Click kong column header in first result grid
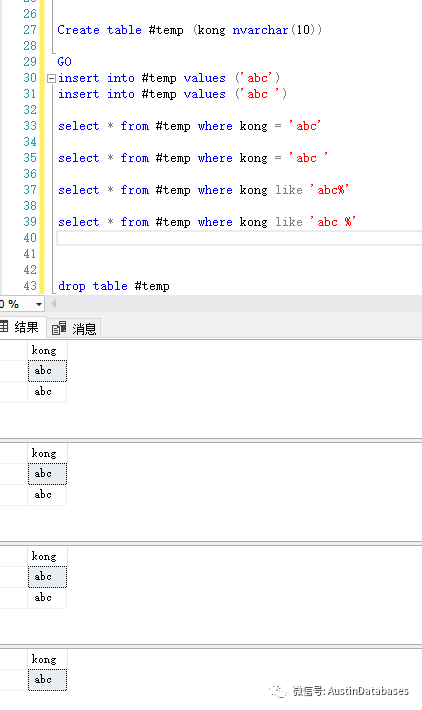422x710 pixels. click(x=47, y=350)
